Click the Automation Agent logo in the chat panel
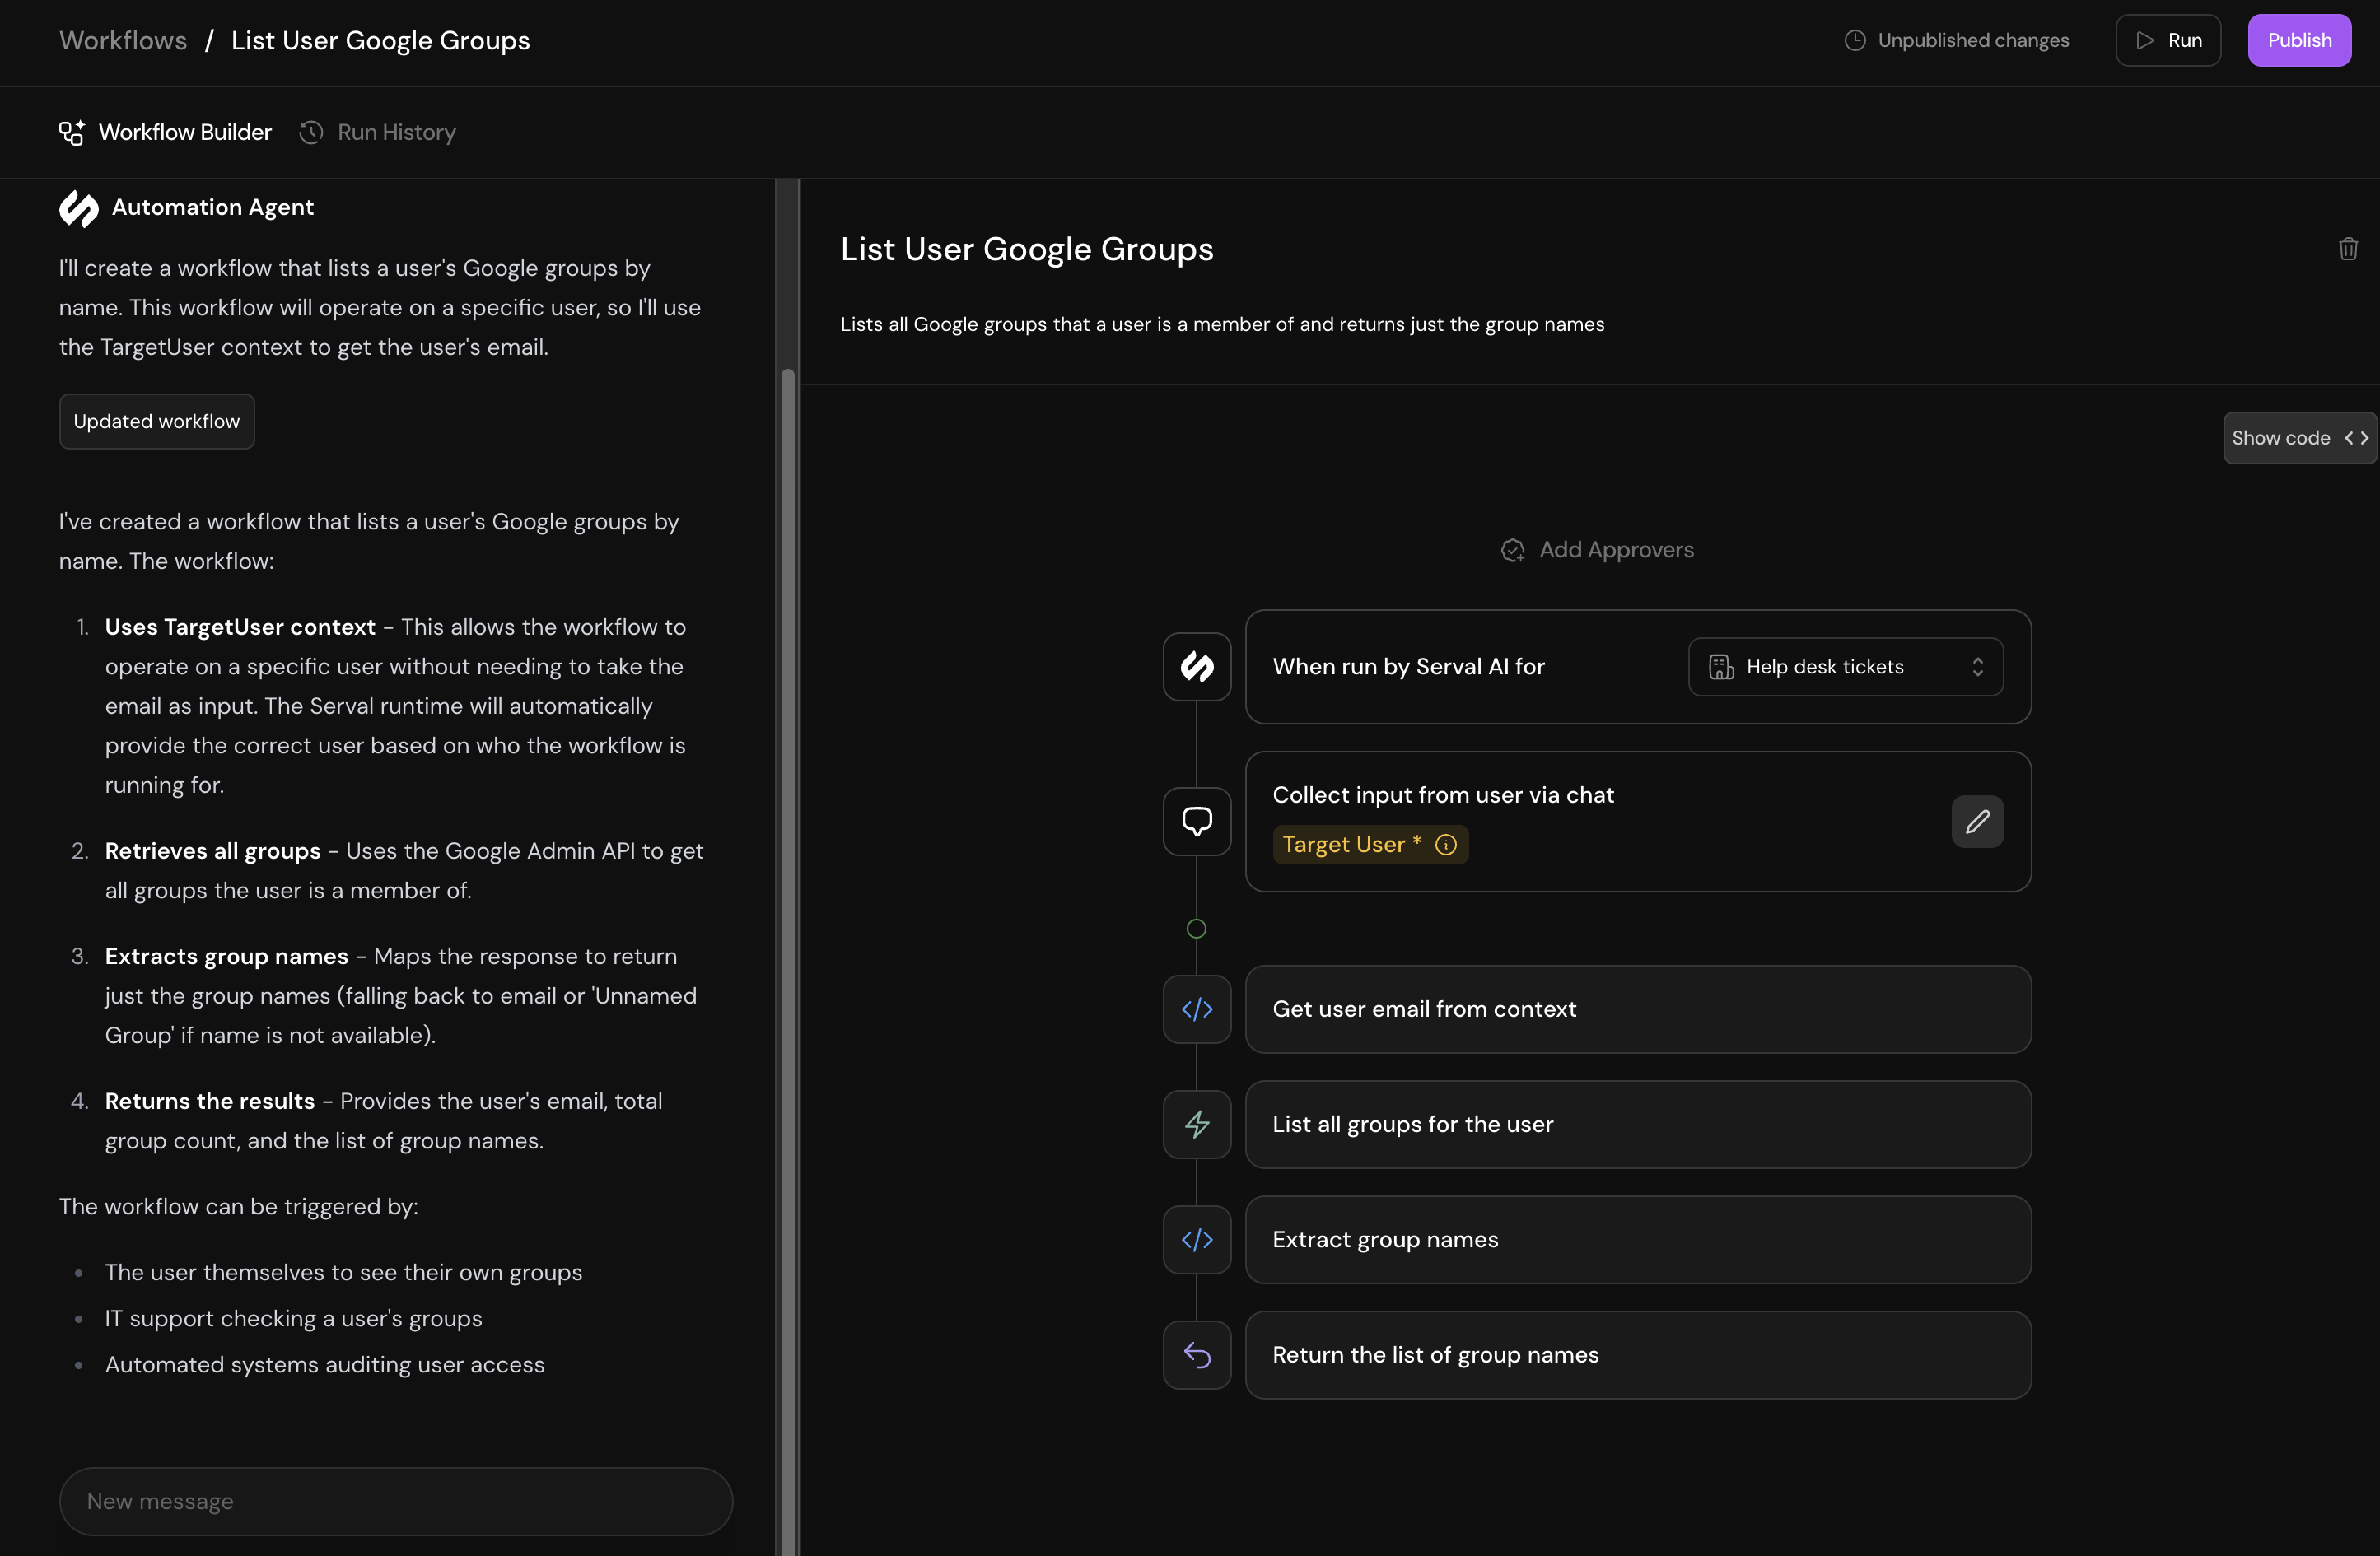This screenshot has width=2380, height=1556. pyautogui.click(x=78, y=208)
